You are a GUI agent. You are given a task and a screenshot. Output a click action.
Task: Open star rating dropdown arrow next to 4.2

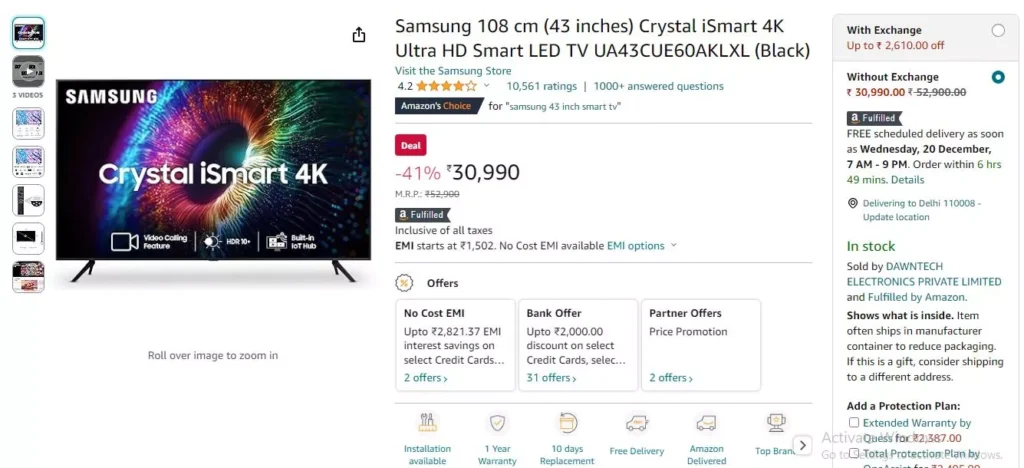[487, 86]
